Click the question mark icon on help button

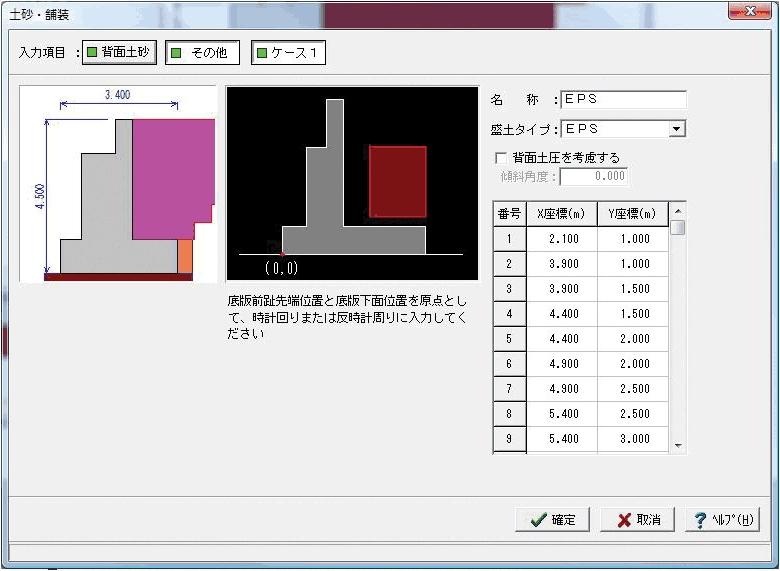click(x=700, y=520)
